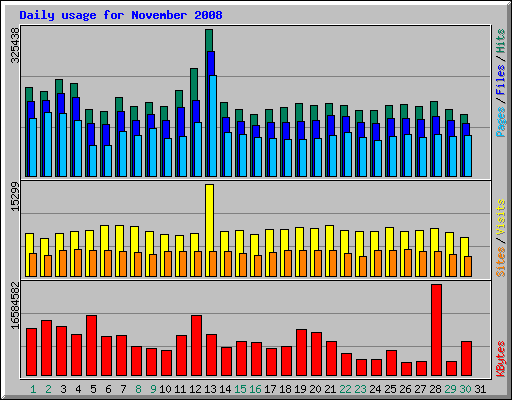Click the tallest red KBytes bar for day 28

[x=436, y=330]
